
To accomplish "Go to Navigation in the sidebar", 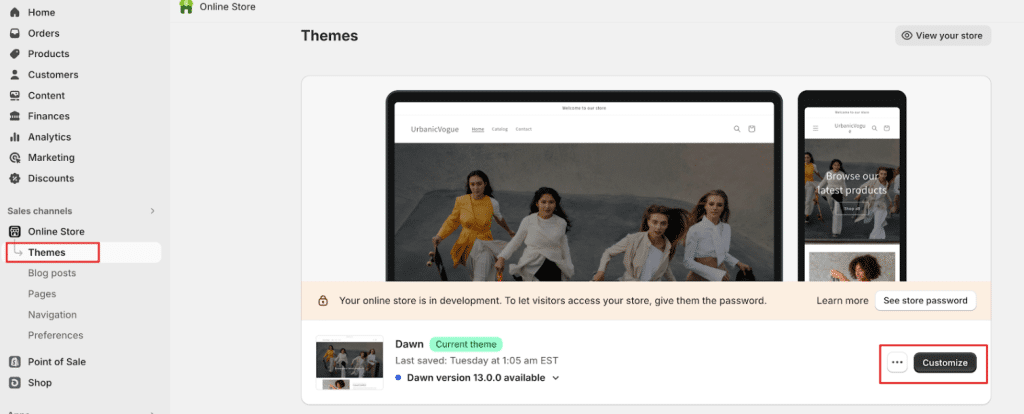I will (52, 315).
